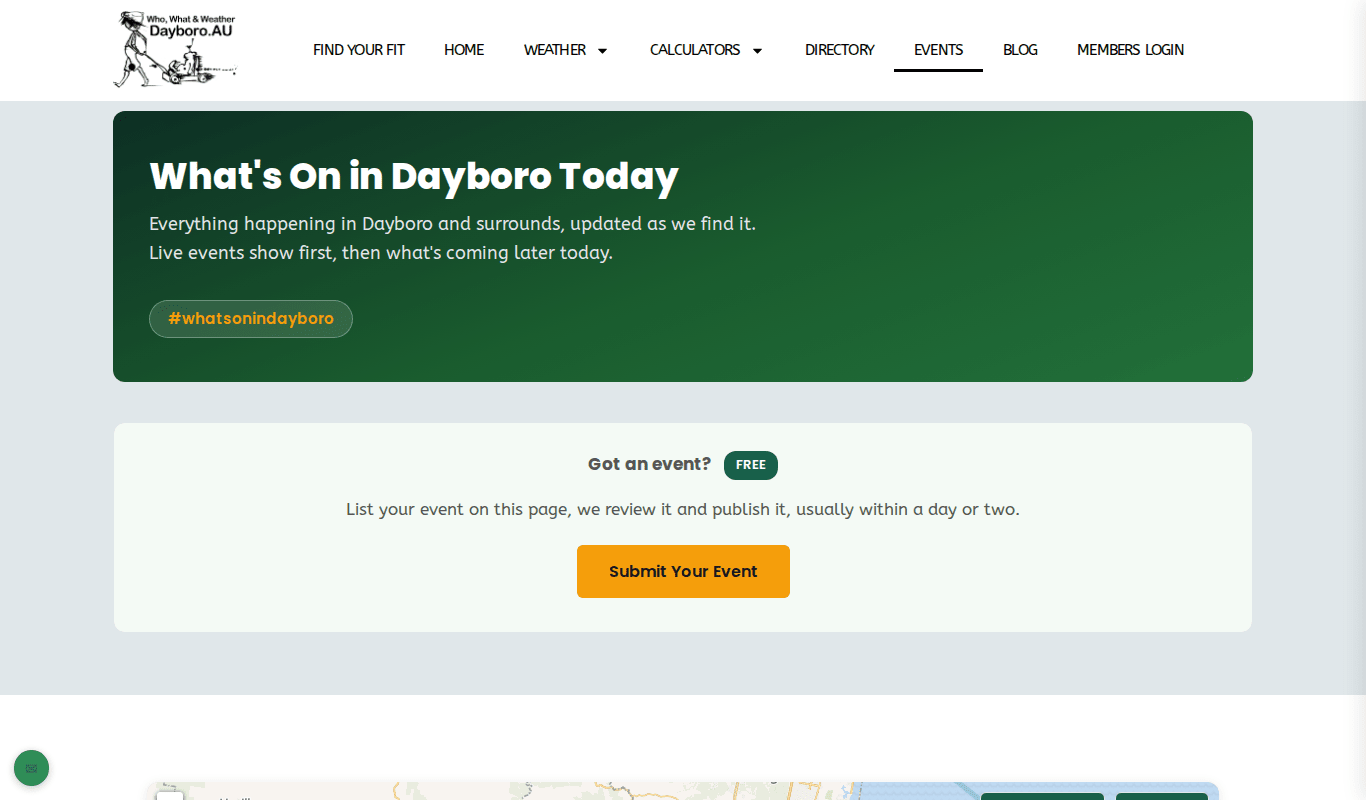Click the Submit Your Event button
Viewport: 1366px width, 800px height.
point(683,571)
